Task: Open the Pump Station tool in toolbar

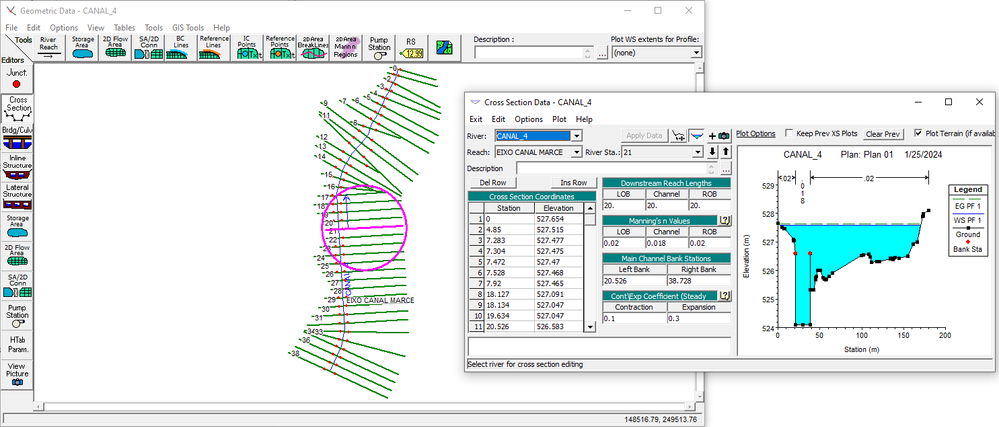Action: (379, 48)
